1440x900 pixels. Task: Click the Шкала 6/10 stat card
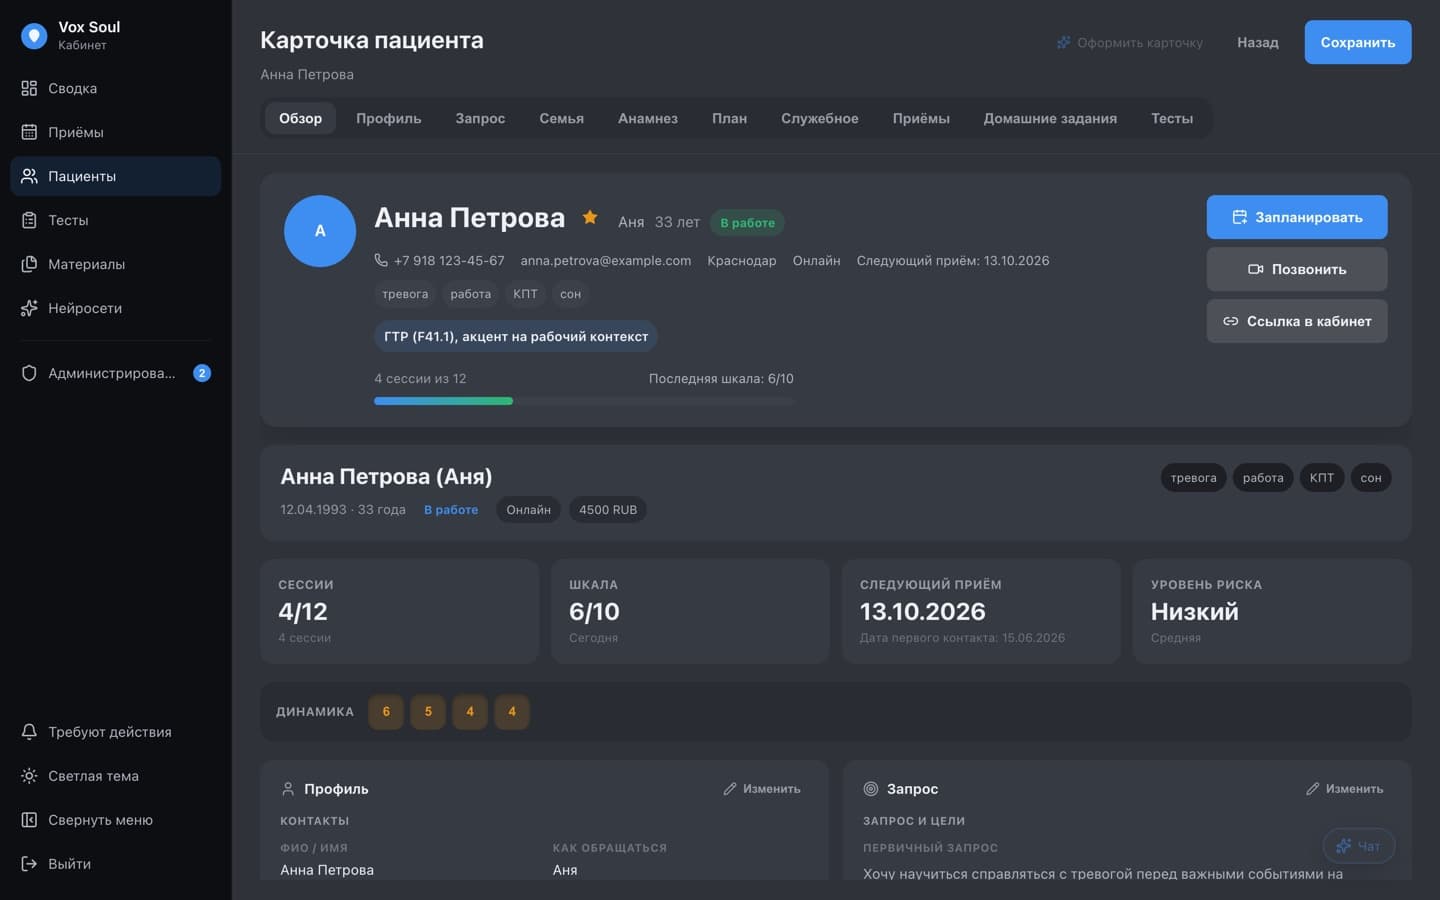[690, 611]
